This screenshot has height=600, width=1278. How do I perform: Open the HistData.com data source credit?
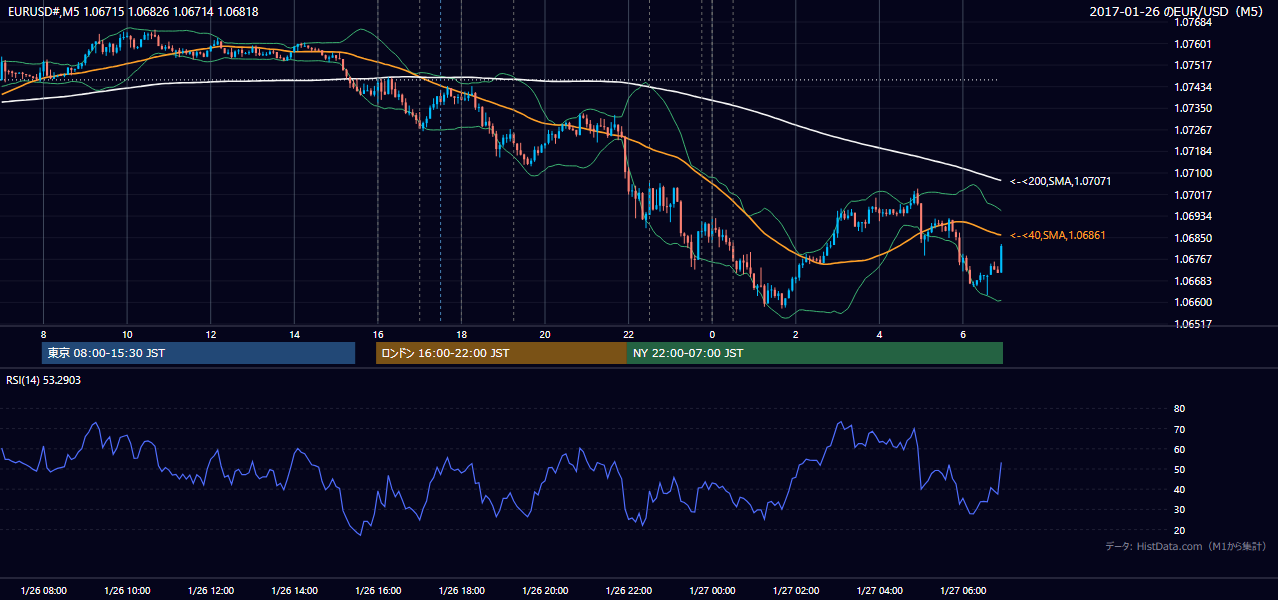point(1185,546)
